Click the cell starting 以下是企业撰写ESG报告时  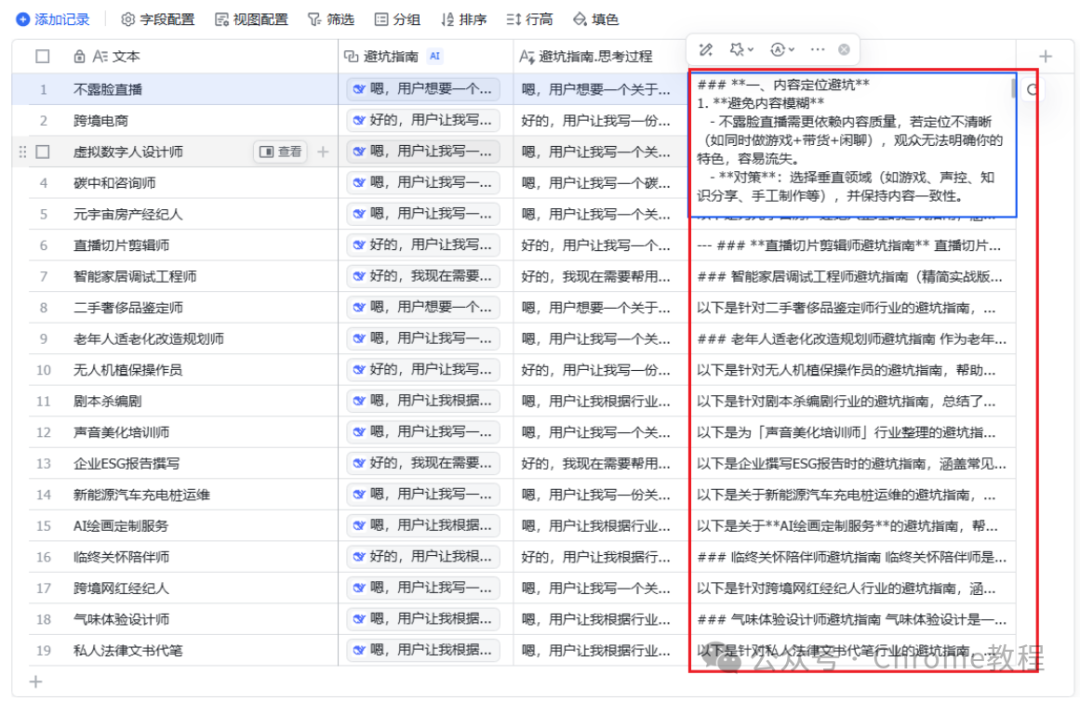click(853, 463)
